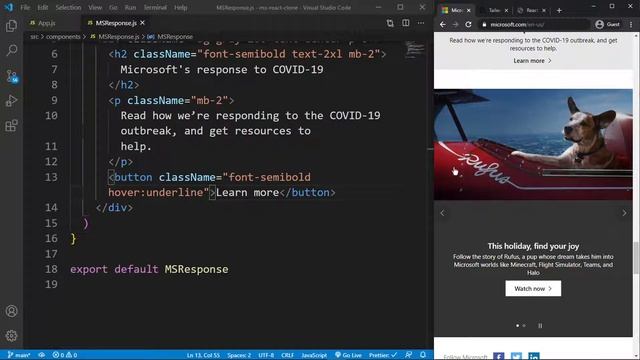Switch to the App.js editor tab
The width and height of the screenshot is (640, 360).
pyautogui.click(x=43, y=23)
